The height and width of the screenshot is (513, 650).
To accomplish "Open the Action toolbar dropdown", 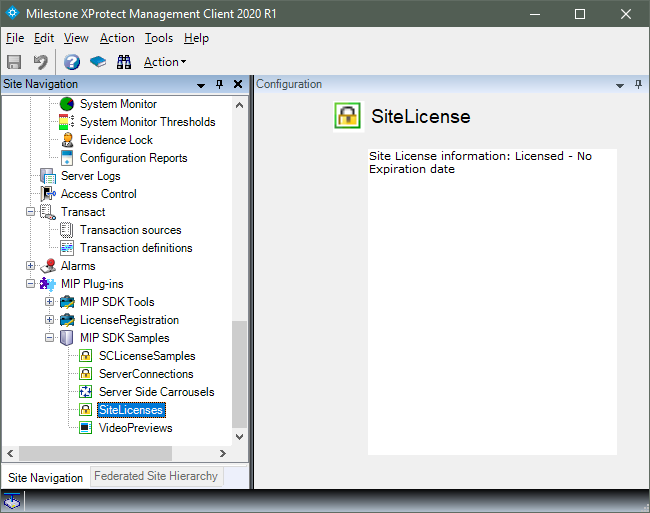I will coord(165,62).
